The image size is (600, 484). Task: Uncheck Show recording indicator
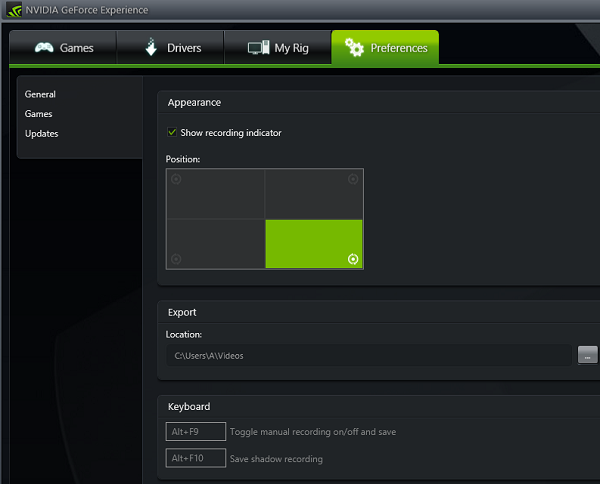172,133
